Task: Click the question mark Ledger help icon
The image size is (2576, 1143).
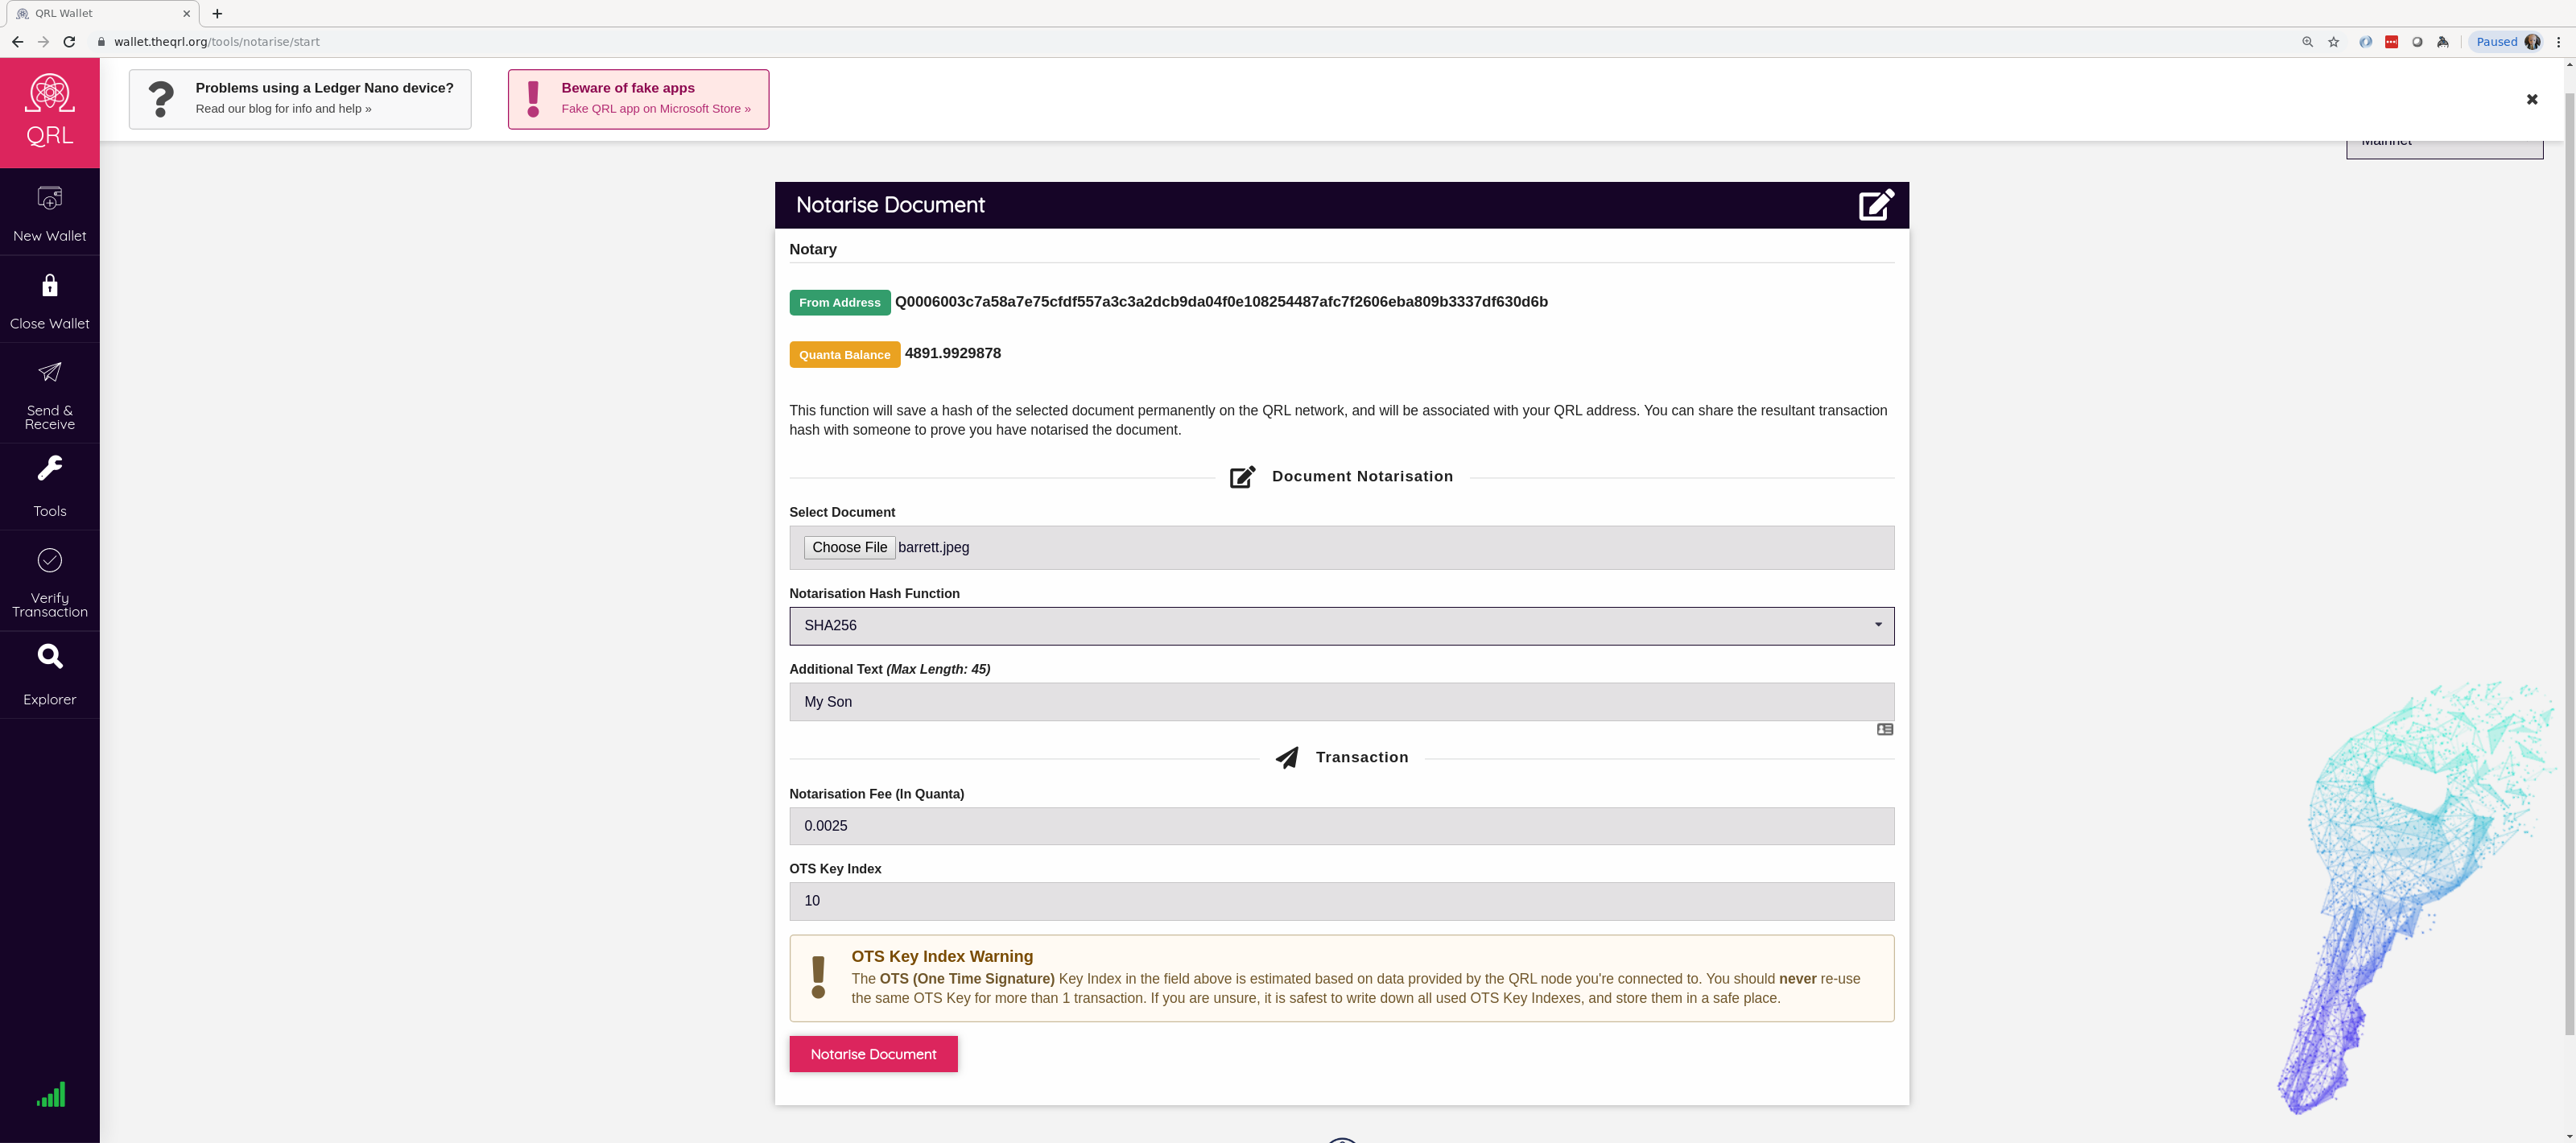Action: [x=160, y=99]
